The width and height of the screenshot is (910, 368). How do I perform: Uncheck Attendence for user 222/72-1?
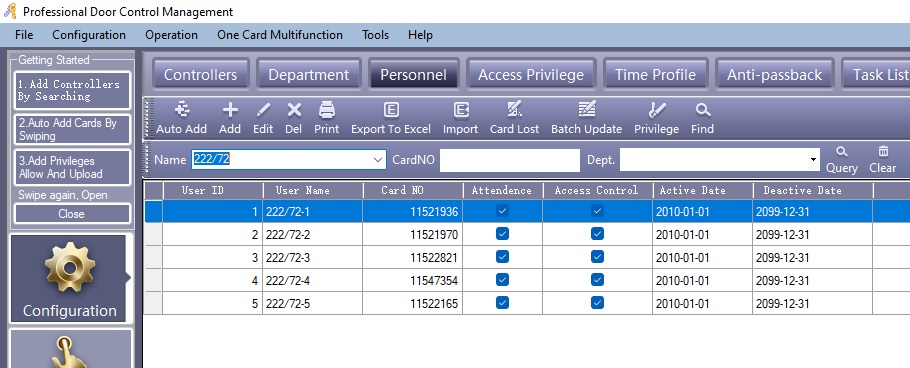click(x=503, y=211)
